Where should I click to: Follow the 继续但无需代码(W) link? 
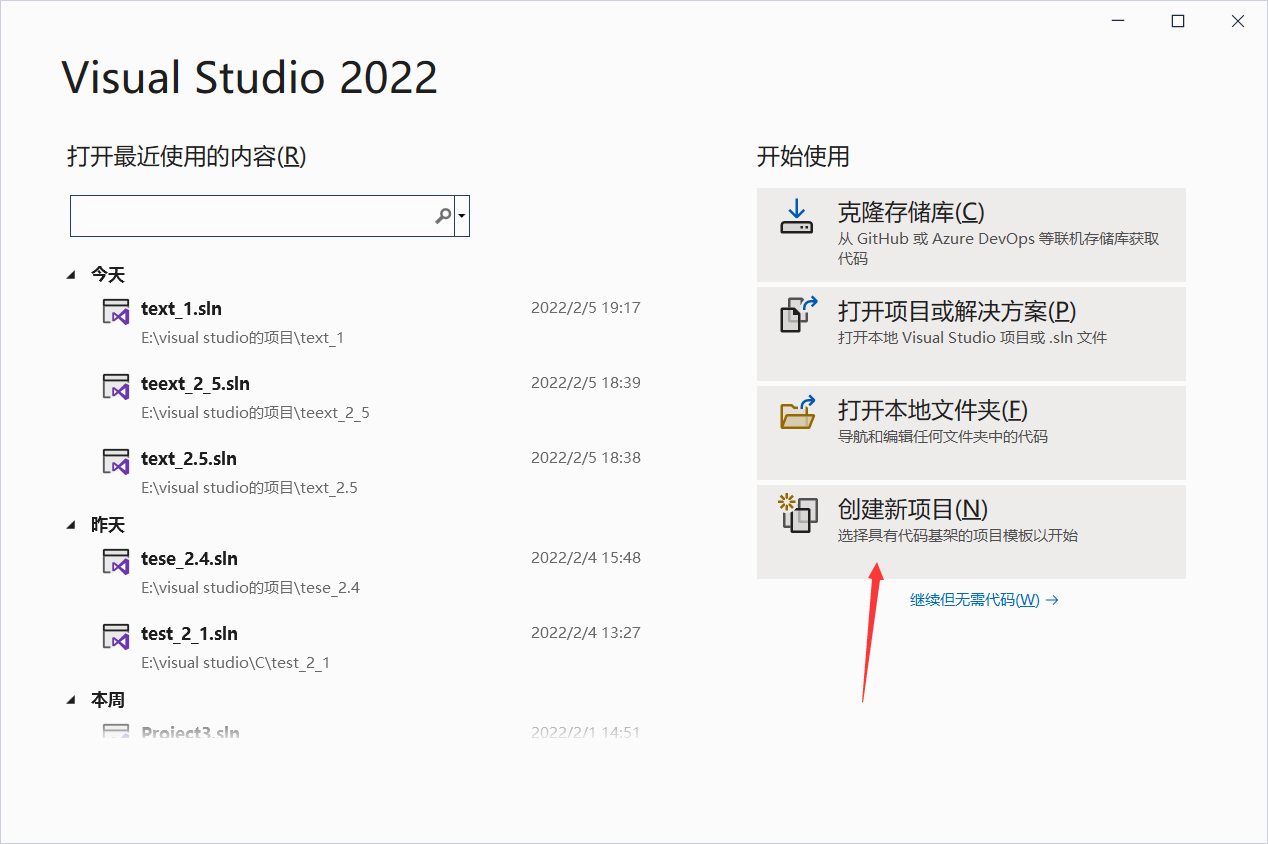(984, 600)
